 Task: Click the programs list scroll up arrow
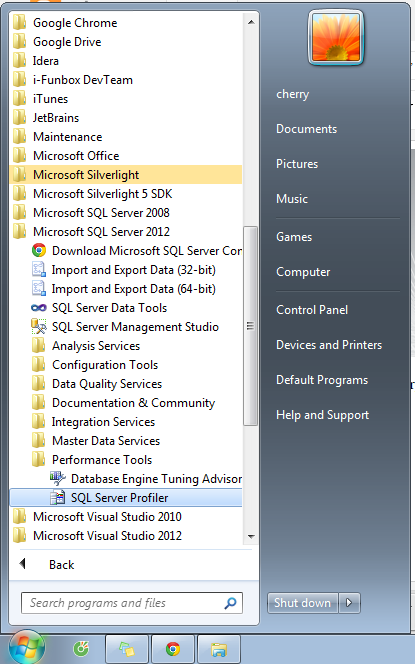[x=251, y=22]
